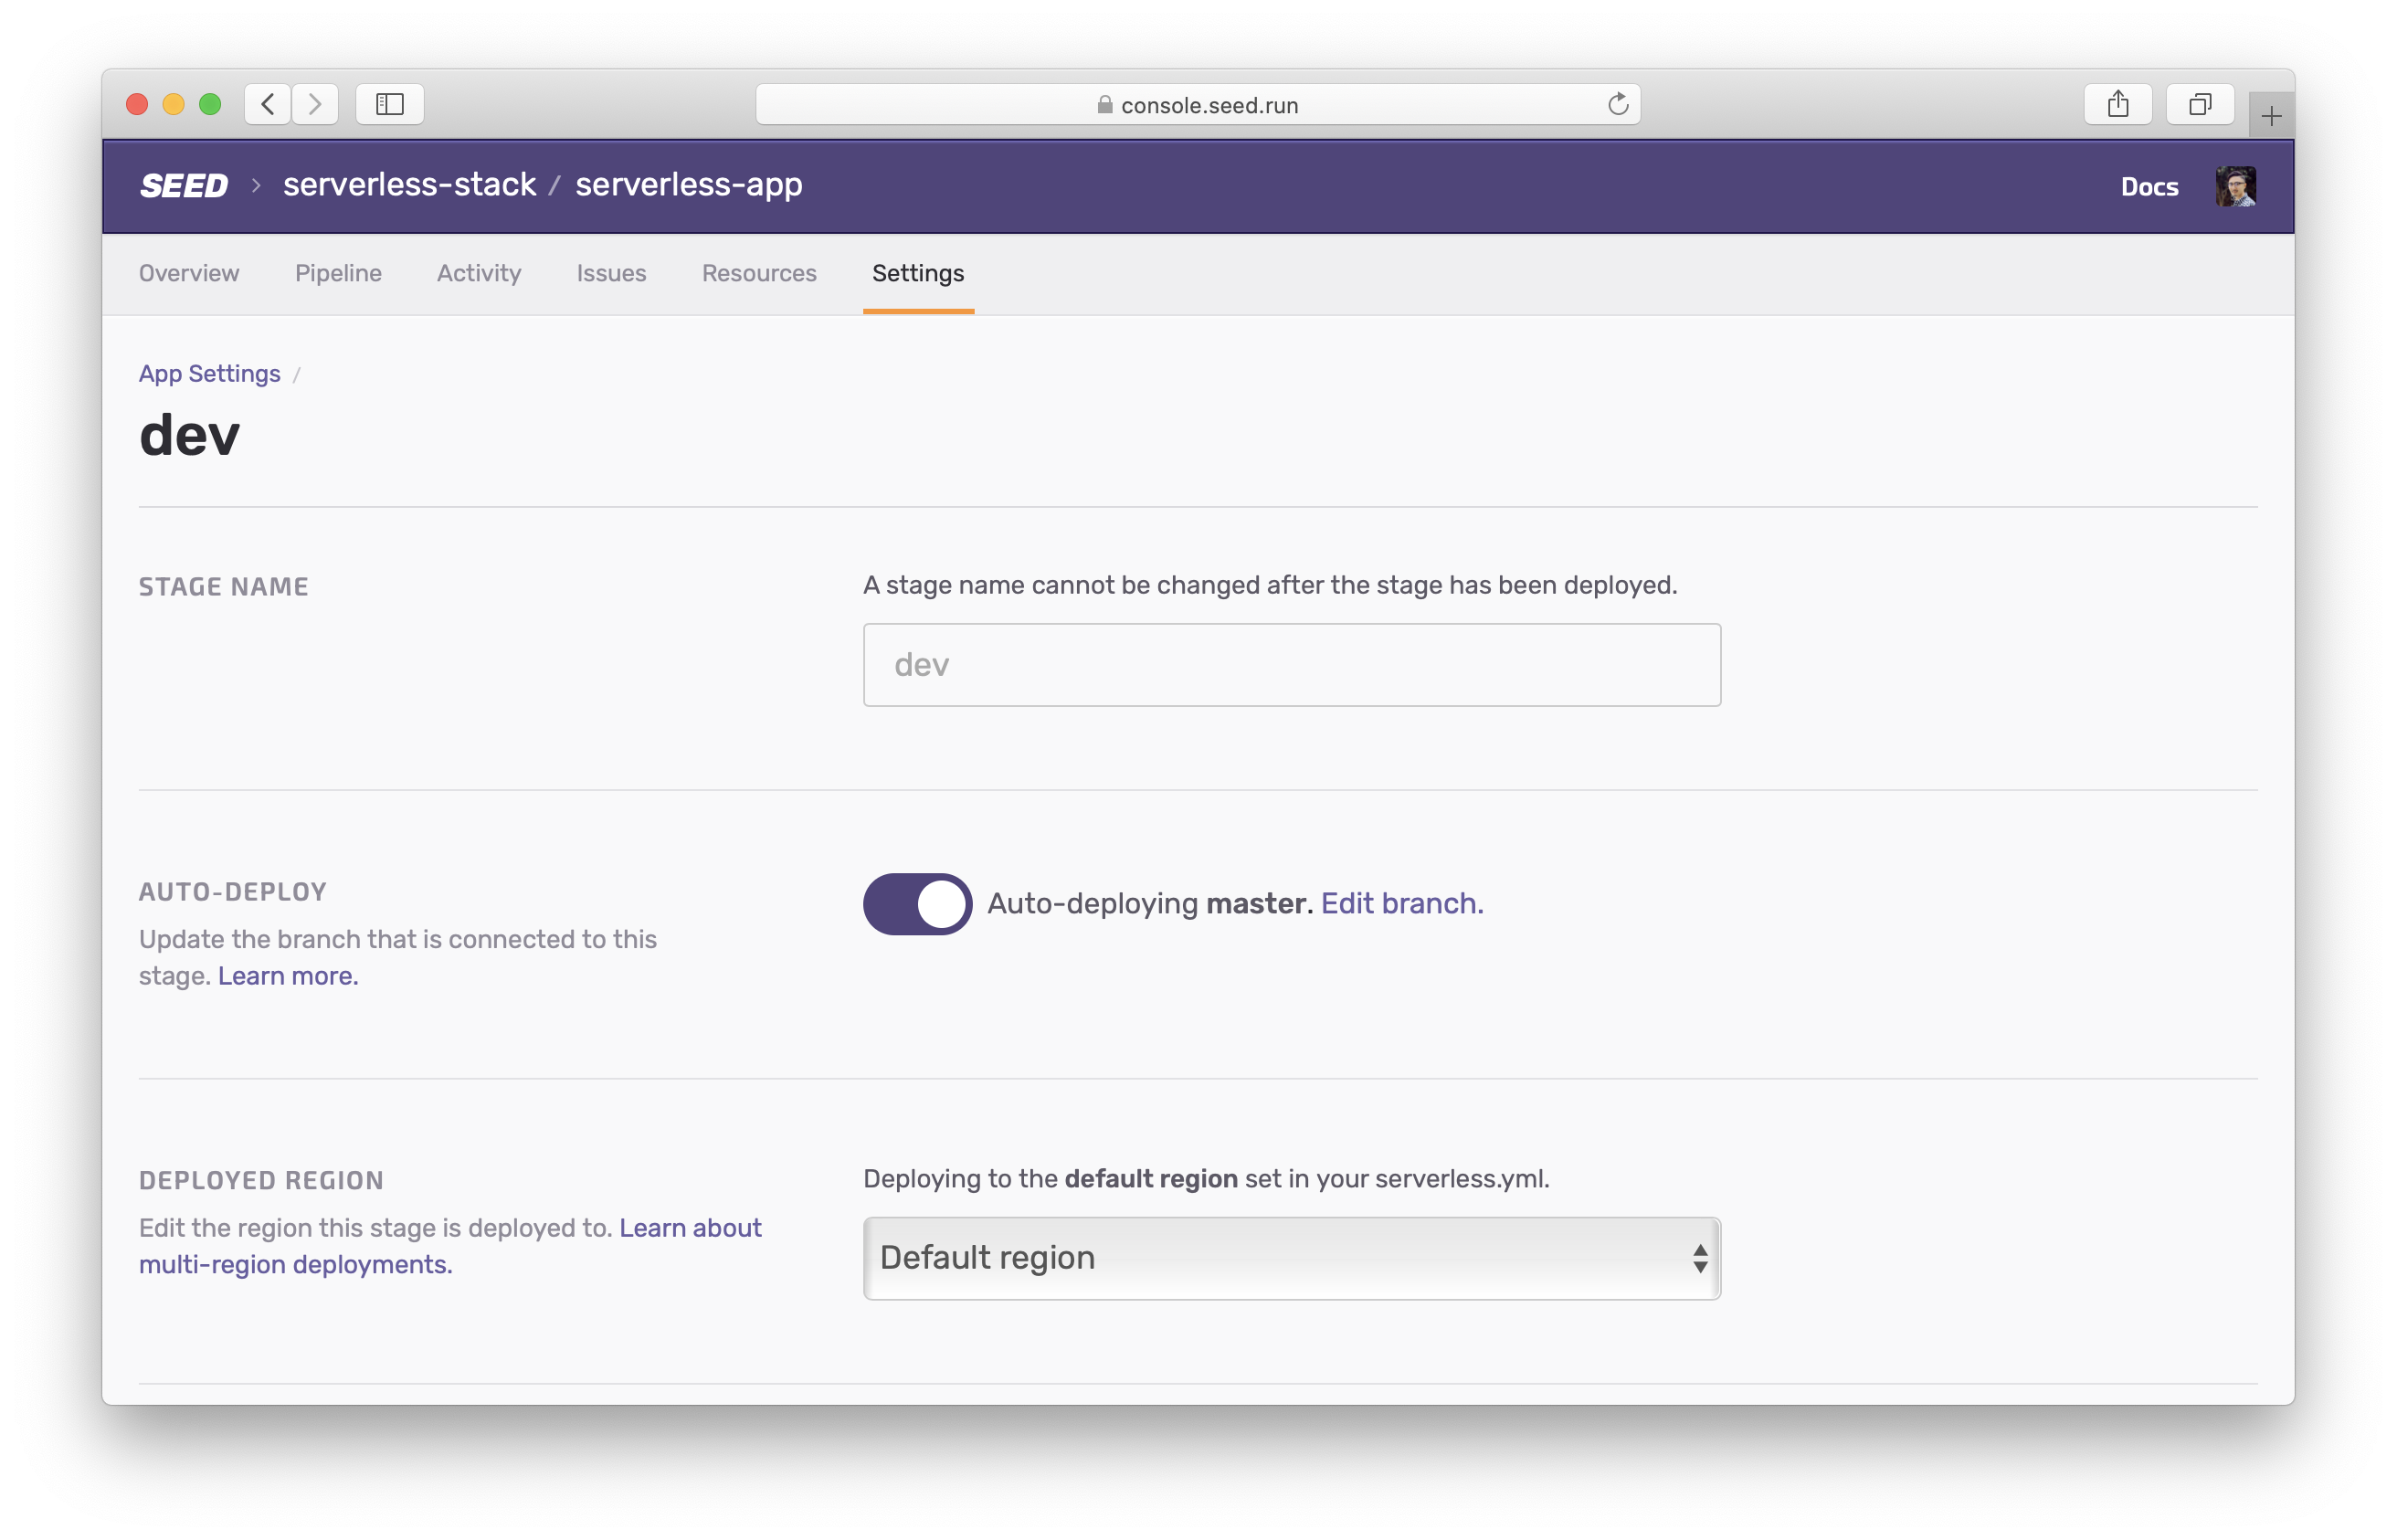This screenshot has height=1540, width=2397.
Task: Click the browser forward arrow
Action: [x=315, y=104]
